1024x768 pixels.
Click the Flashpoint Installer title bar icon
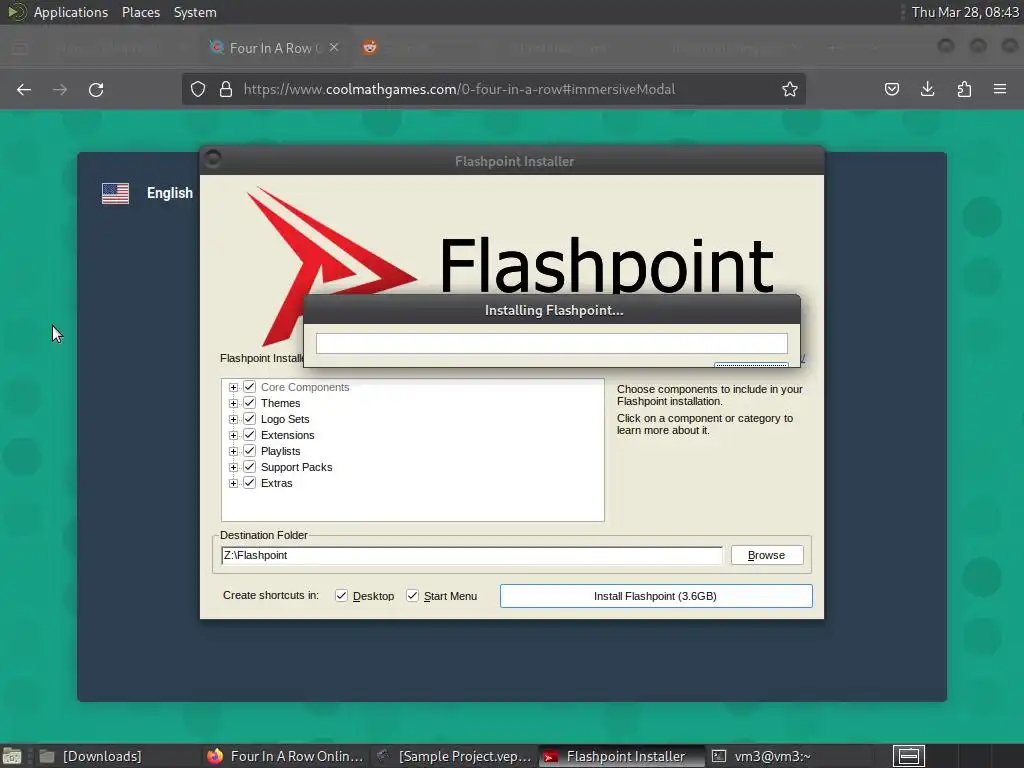(x=213, y=158)
